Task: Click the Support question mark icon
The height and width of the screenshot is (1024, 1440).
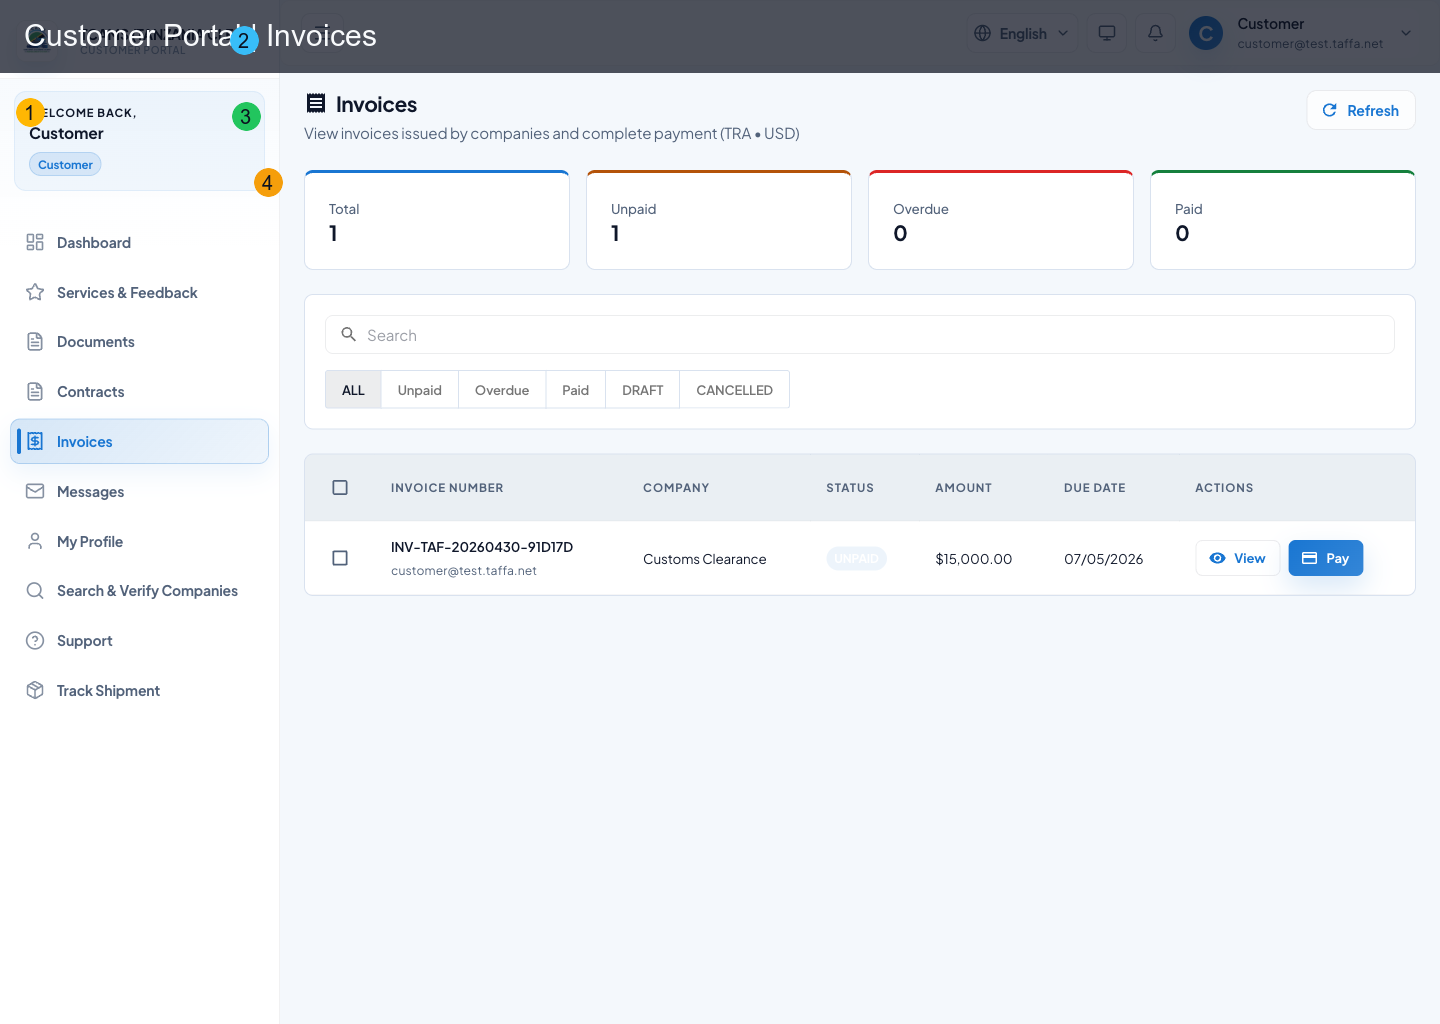Action: (35, 641)
